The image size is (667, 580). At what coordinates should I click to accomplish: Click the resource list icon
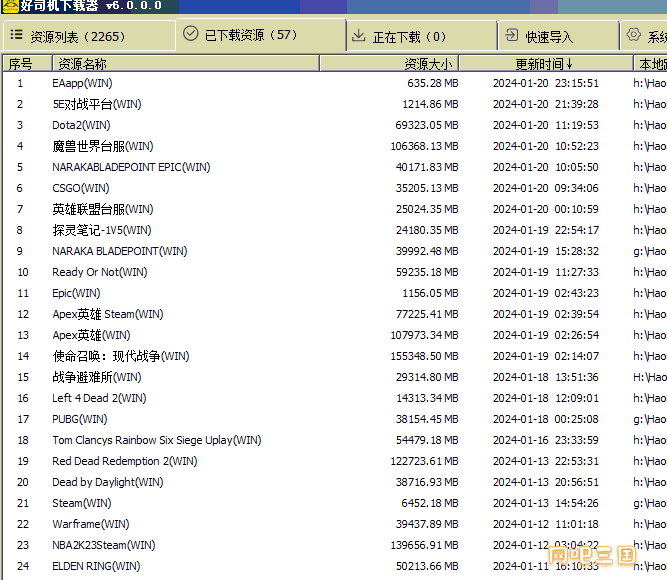pyautogui.click(x=16, y=34)
